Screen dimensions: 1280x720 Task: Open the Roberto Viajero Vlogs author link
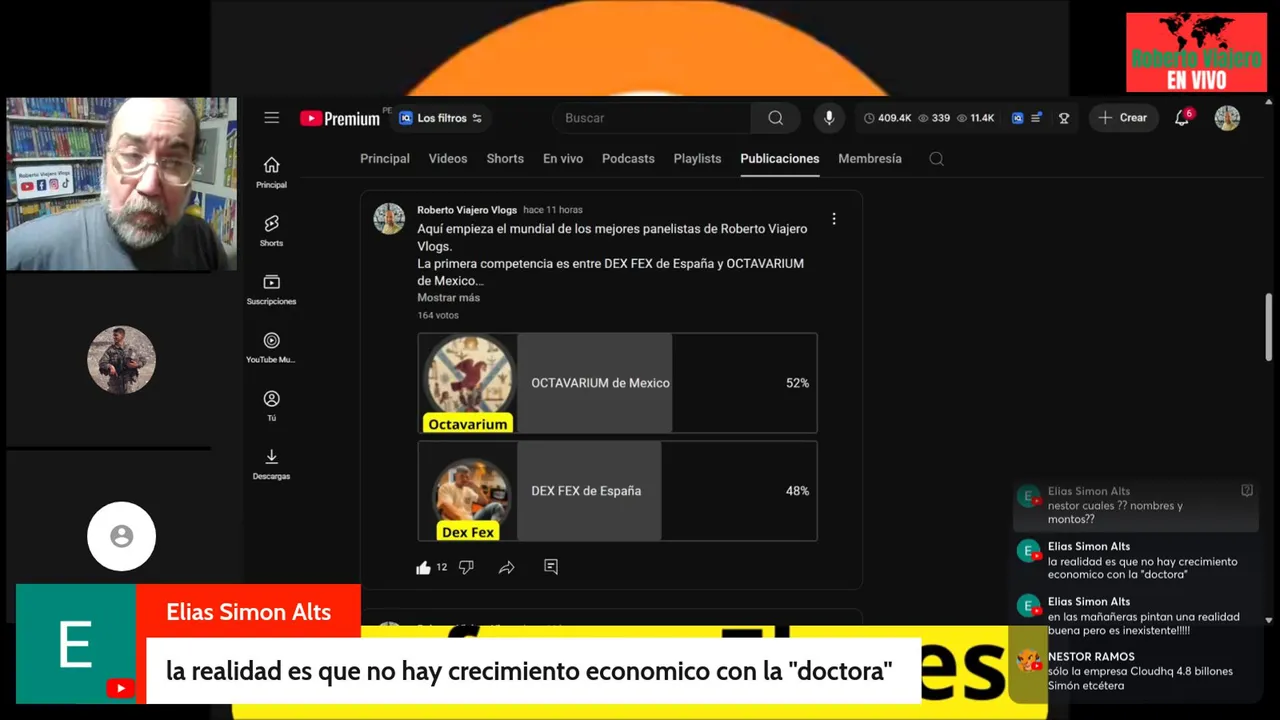(467, 210)
